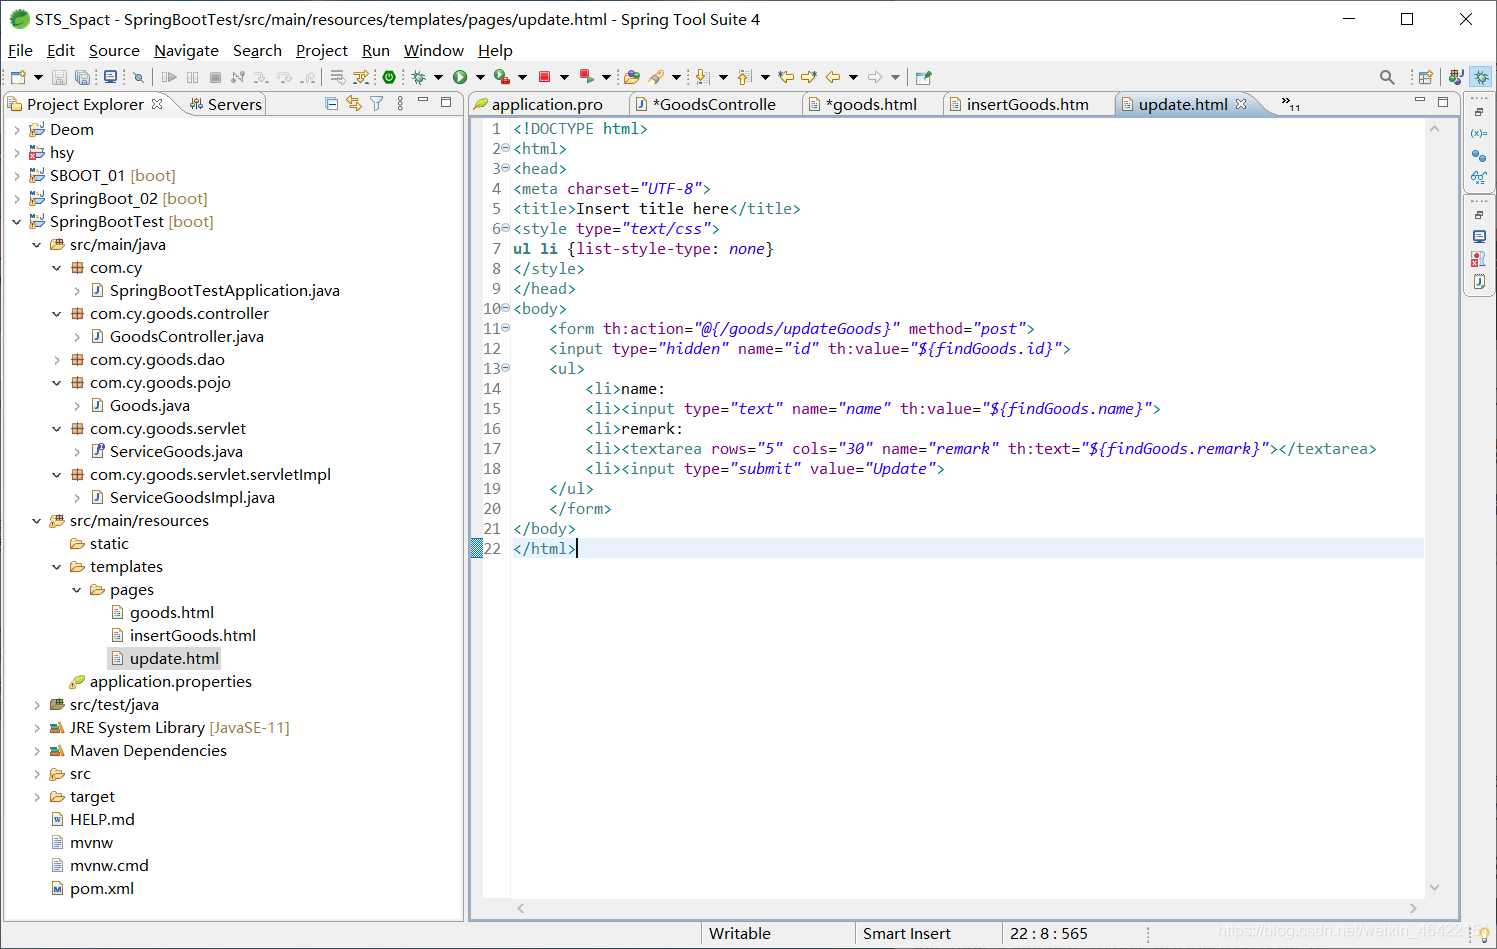Open the Boot Dashboard green power icon
Image resolution: width=1497 pixels, height=949 pixels.
(389, 77)
